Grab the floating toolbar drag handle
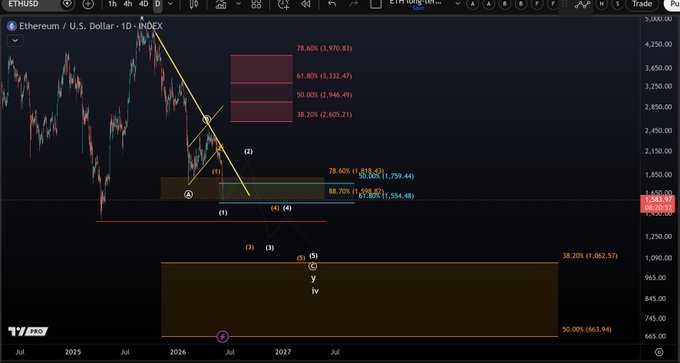 click(564, 4)
